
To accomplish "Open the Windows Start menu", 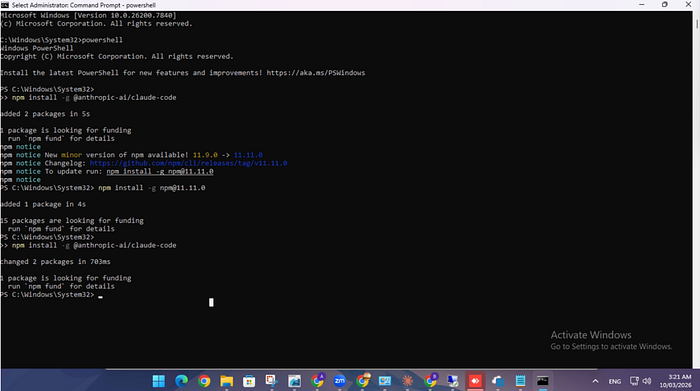I will (158, 381).
